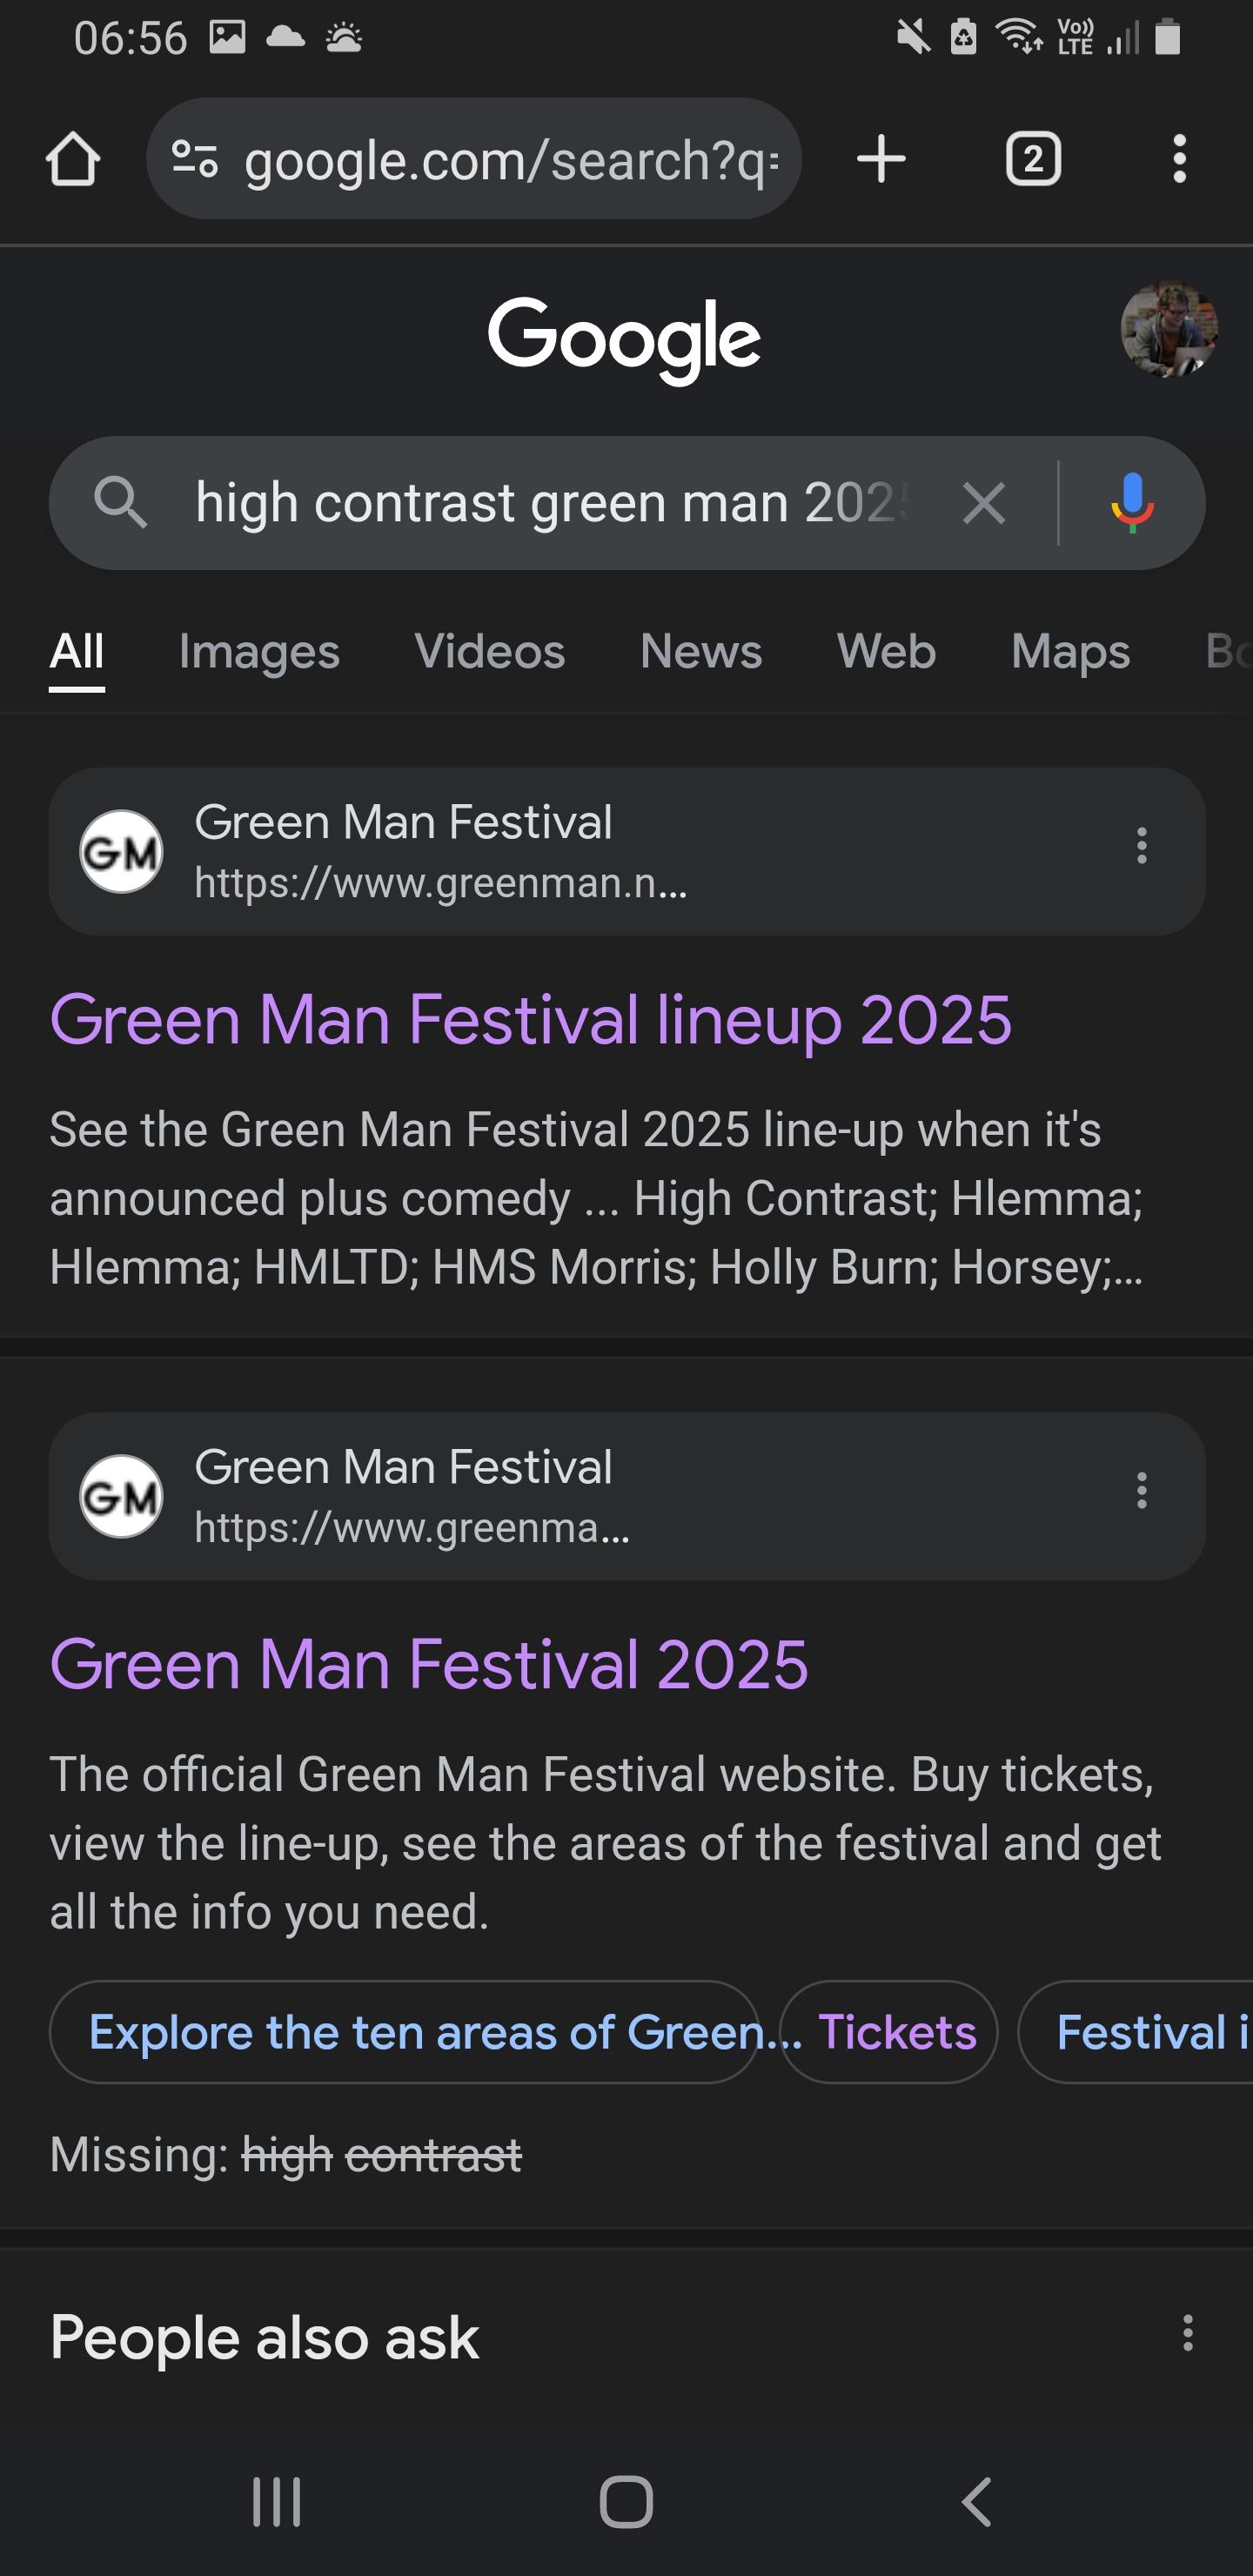The height and width of the screenshot is (2576, 1253).
Task: Clear the search query with X icon
Action: (x=984, y=502)
